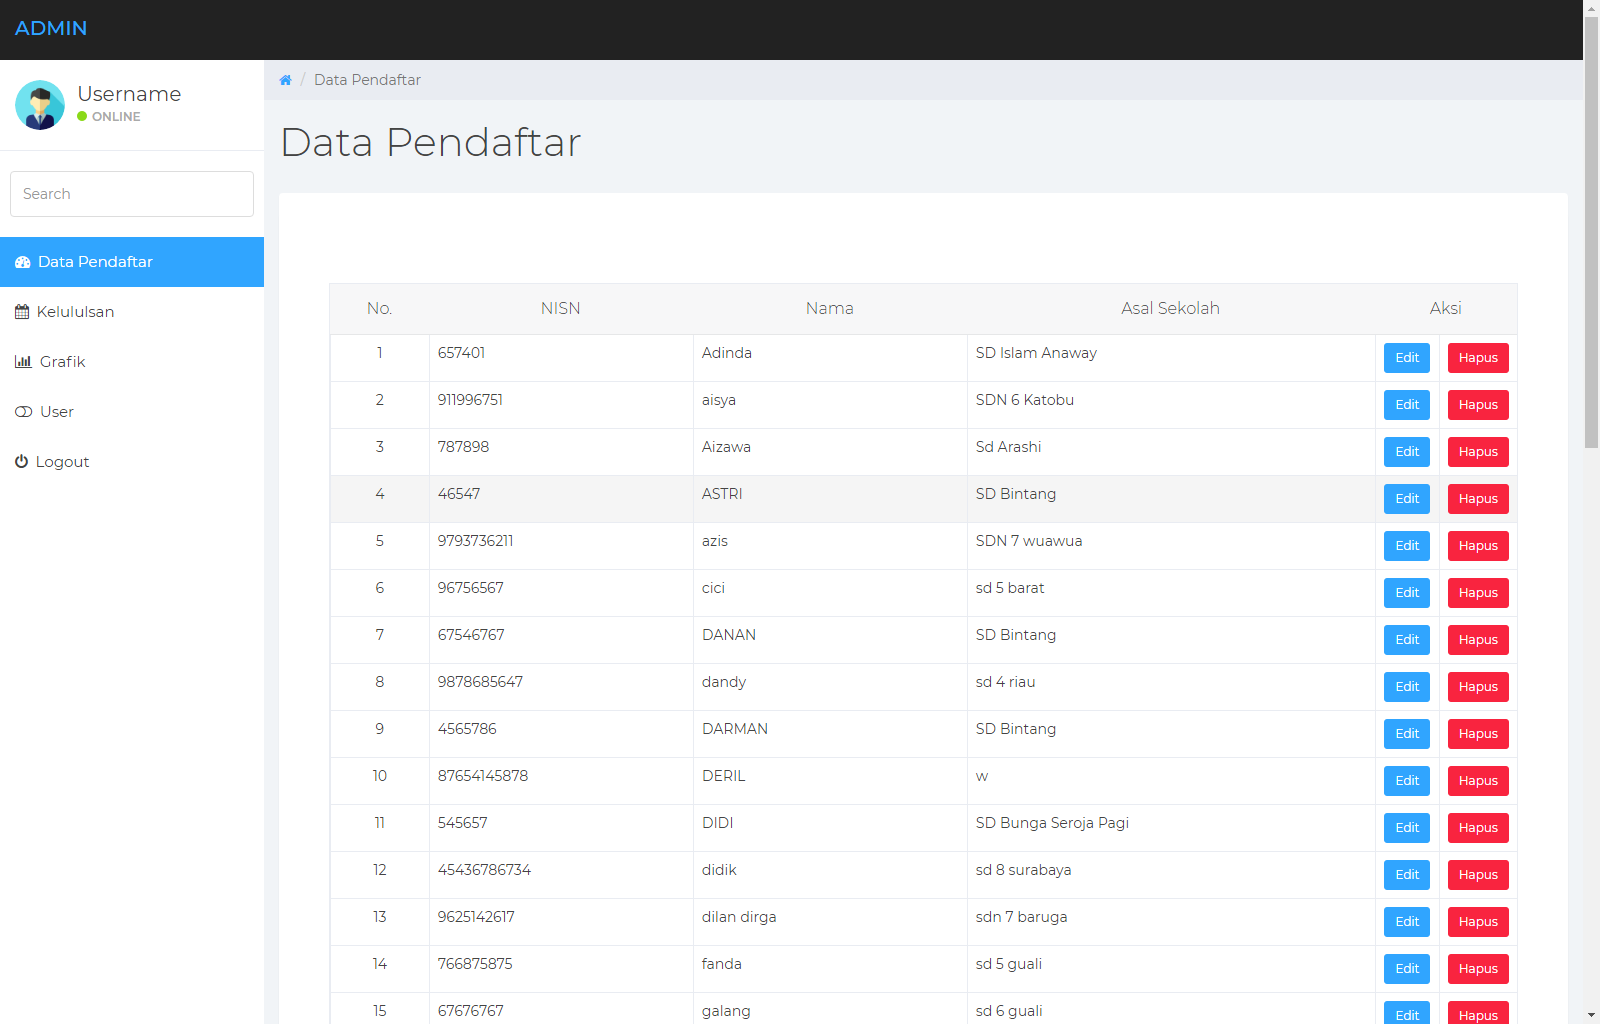Edit the DERIL entry
The image size is (1600, 1024).
pos(1407,781)
